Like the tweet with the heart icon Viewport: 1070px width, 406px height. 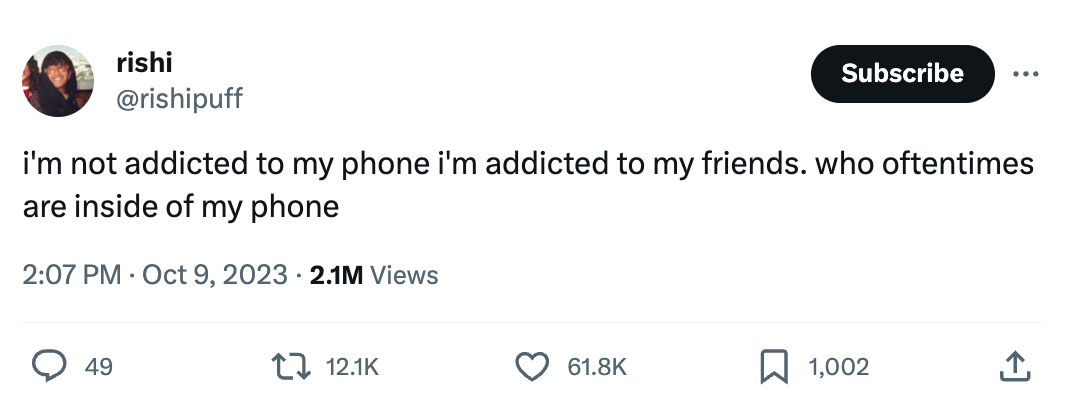click(x=532, y=367)
